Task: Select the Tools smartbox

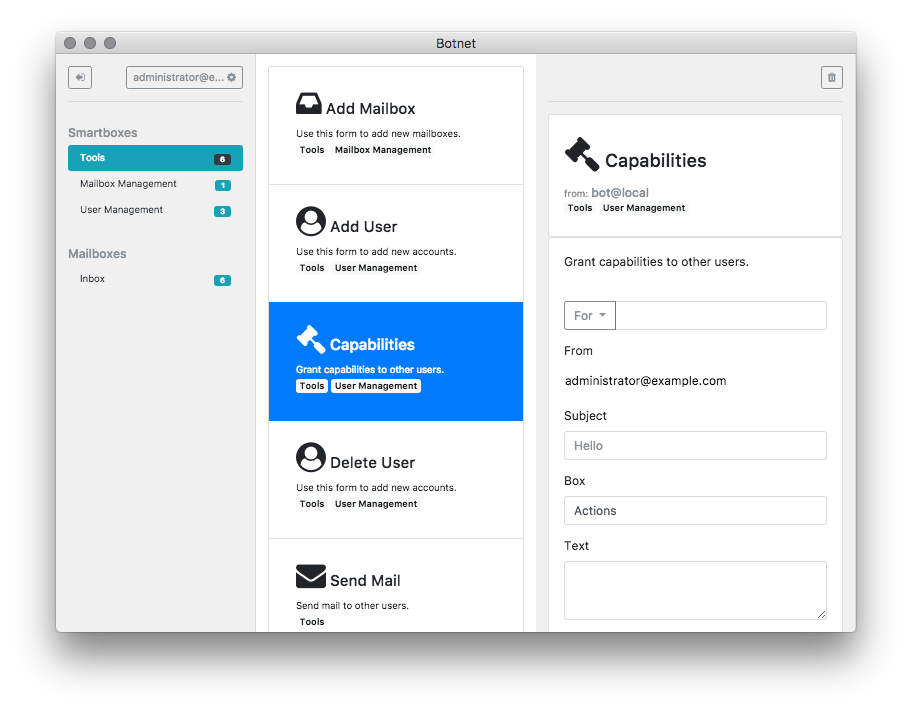Action: pos(155,158)
